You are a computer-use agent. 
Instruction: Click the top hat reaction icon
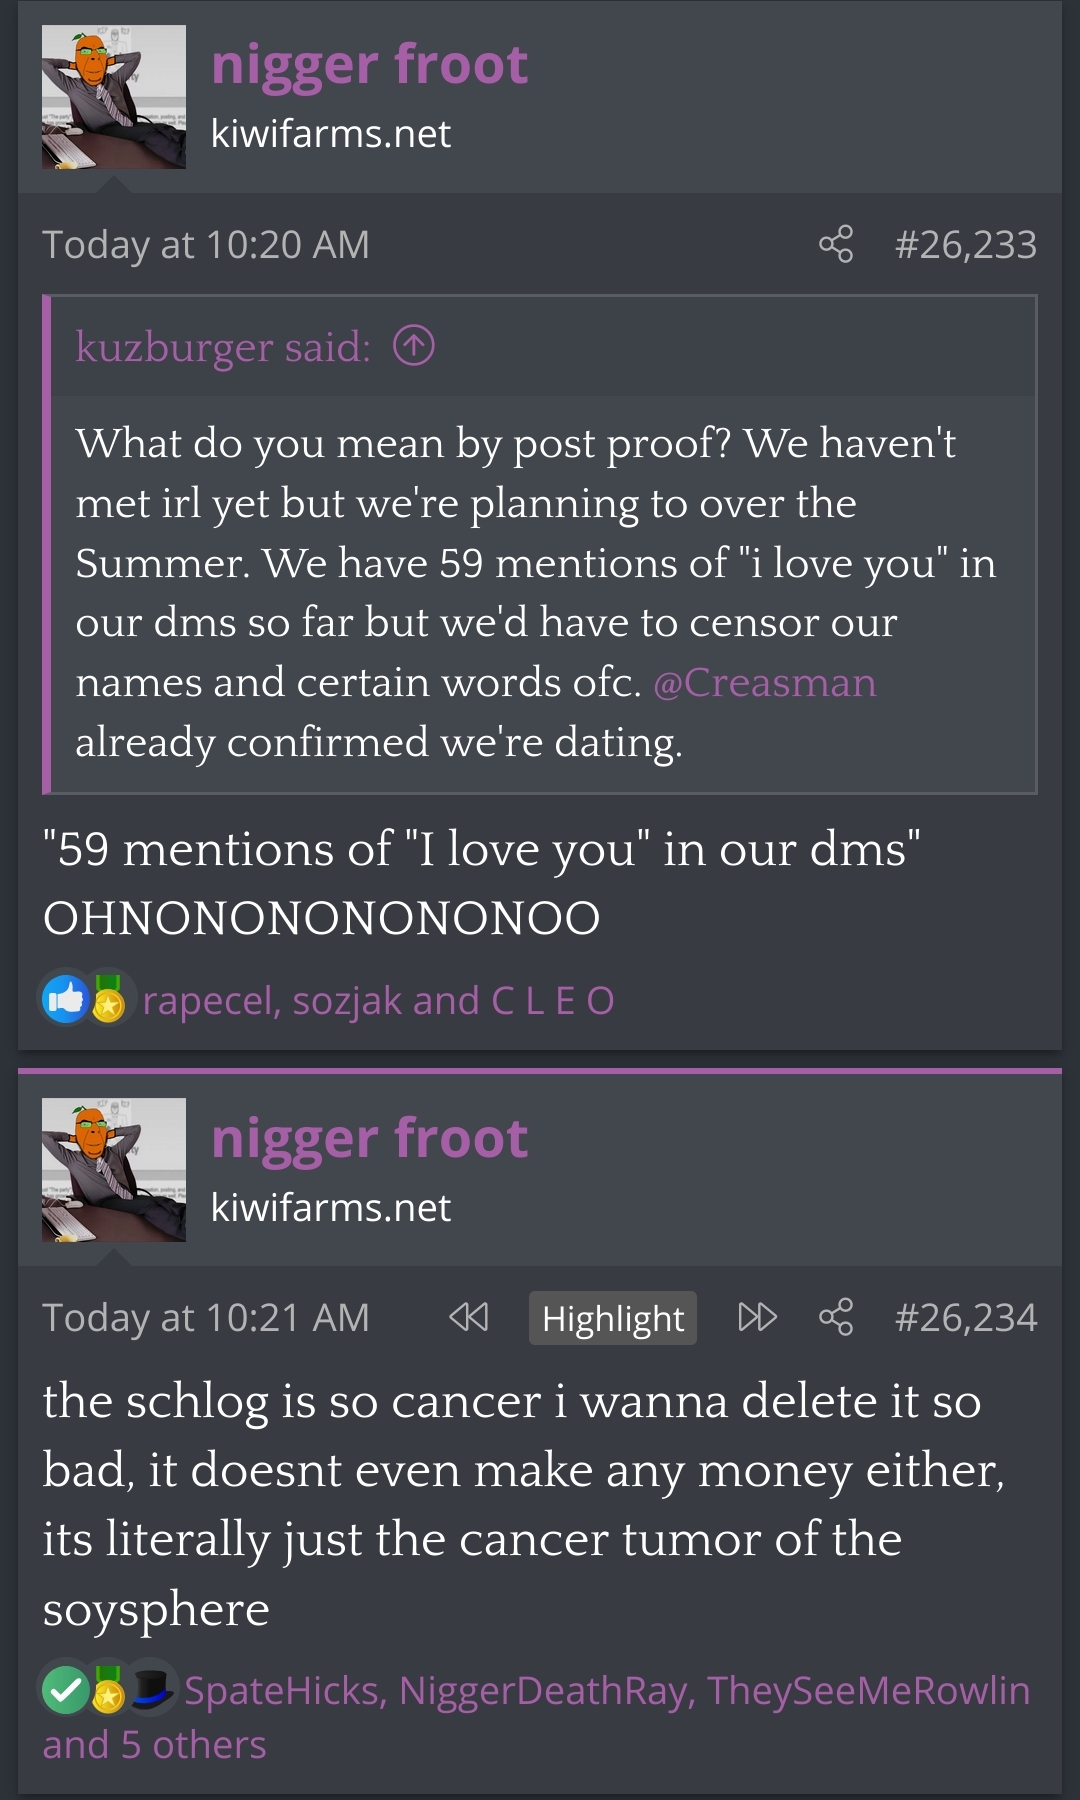pos(152,1688)
